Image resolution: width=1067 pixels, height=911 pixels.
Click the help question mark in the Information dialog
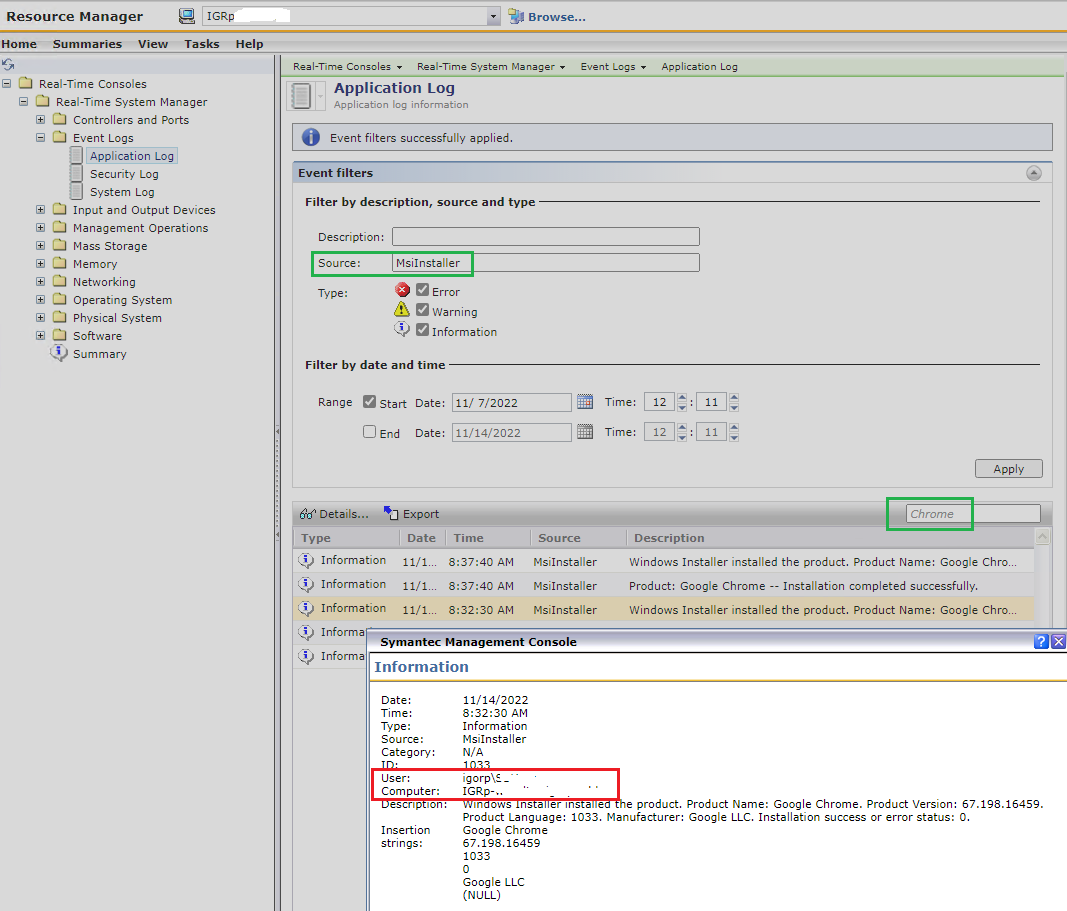pos(1041,641)
